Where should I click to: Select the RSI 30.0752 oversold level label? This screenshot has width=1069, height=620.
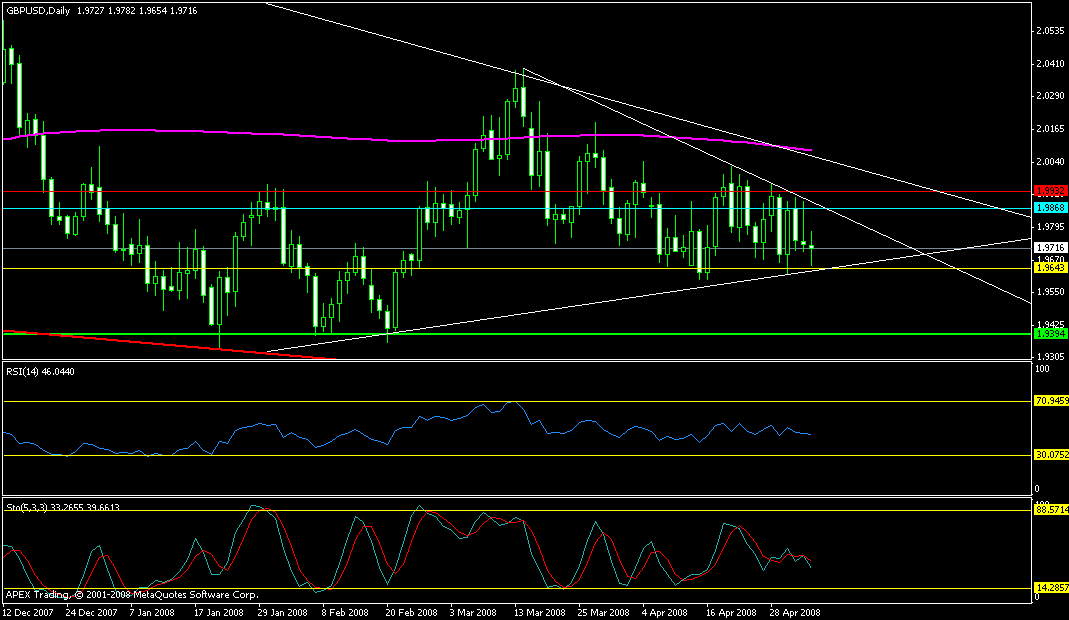click(x=1049, y=454)
